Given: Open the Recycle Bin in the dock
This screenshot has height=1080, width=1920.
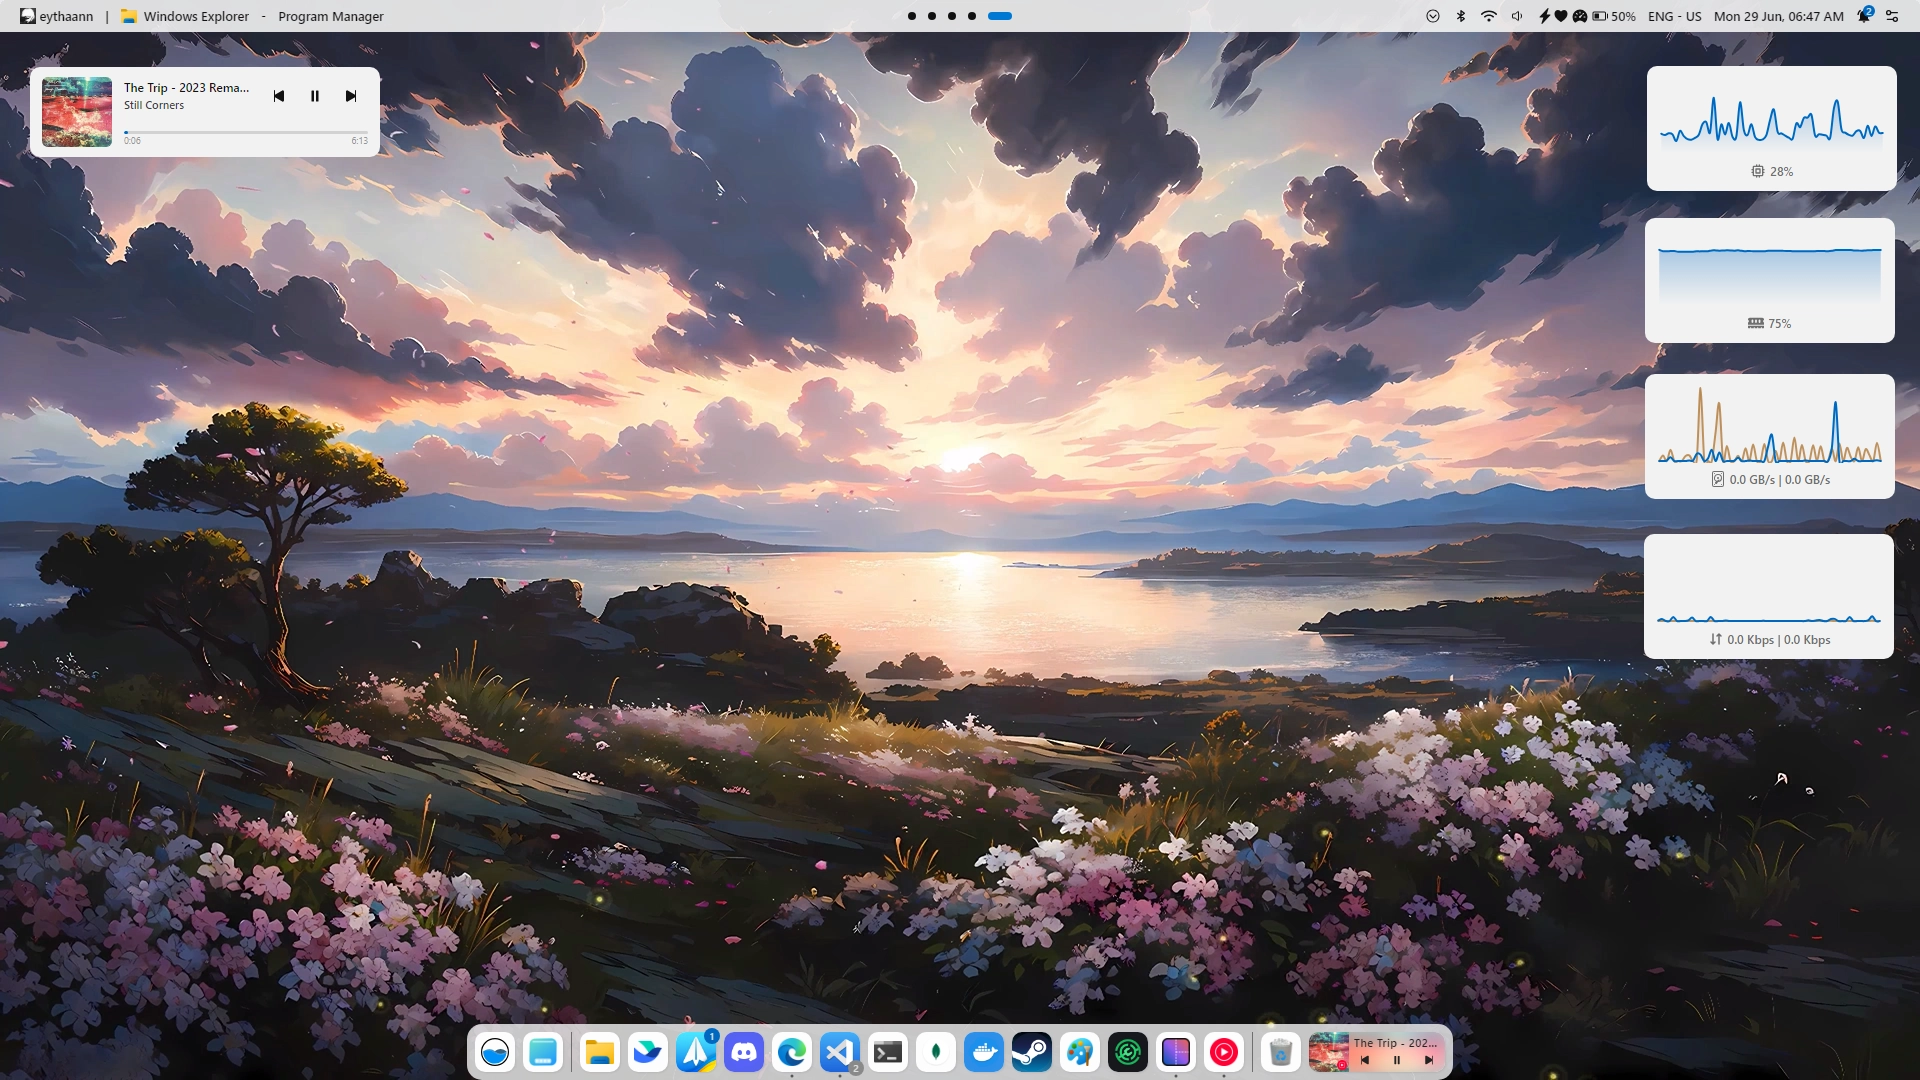Looking at the screenshot, I should tap(1280, 1052).
